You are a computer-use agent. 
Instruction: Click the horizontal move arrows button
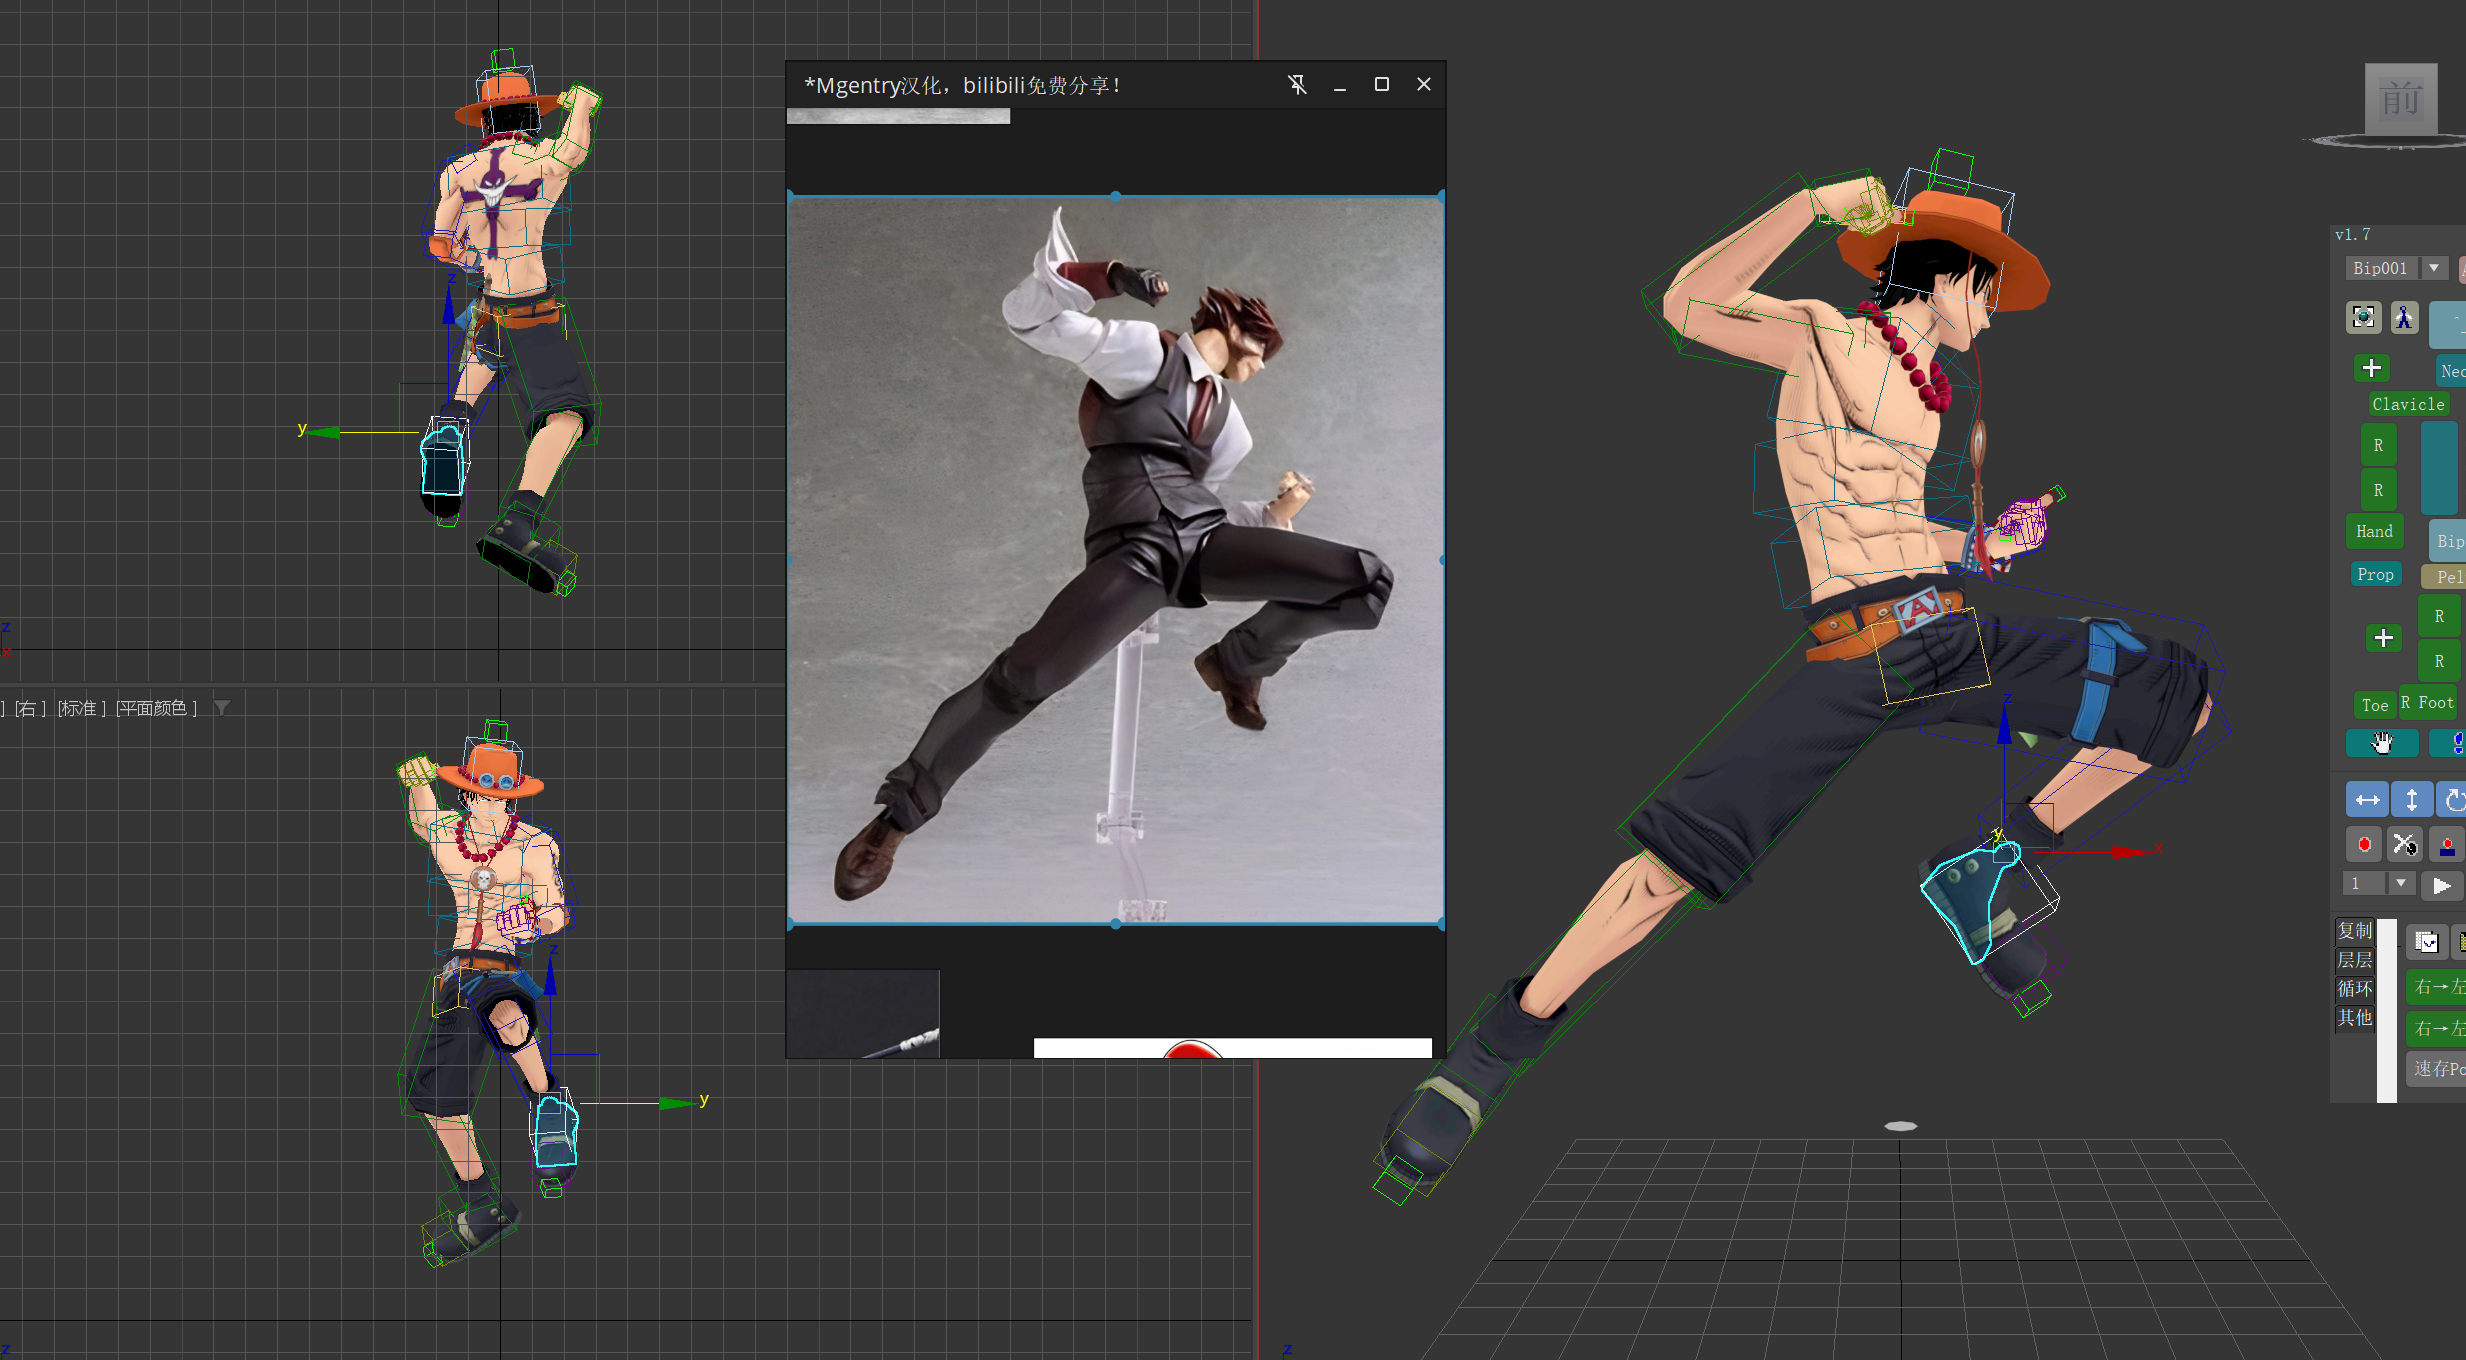2367,800
